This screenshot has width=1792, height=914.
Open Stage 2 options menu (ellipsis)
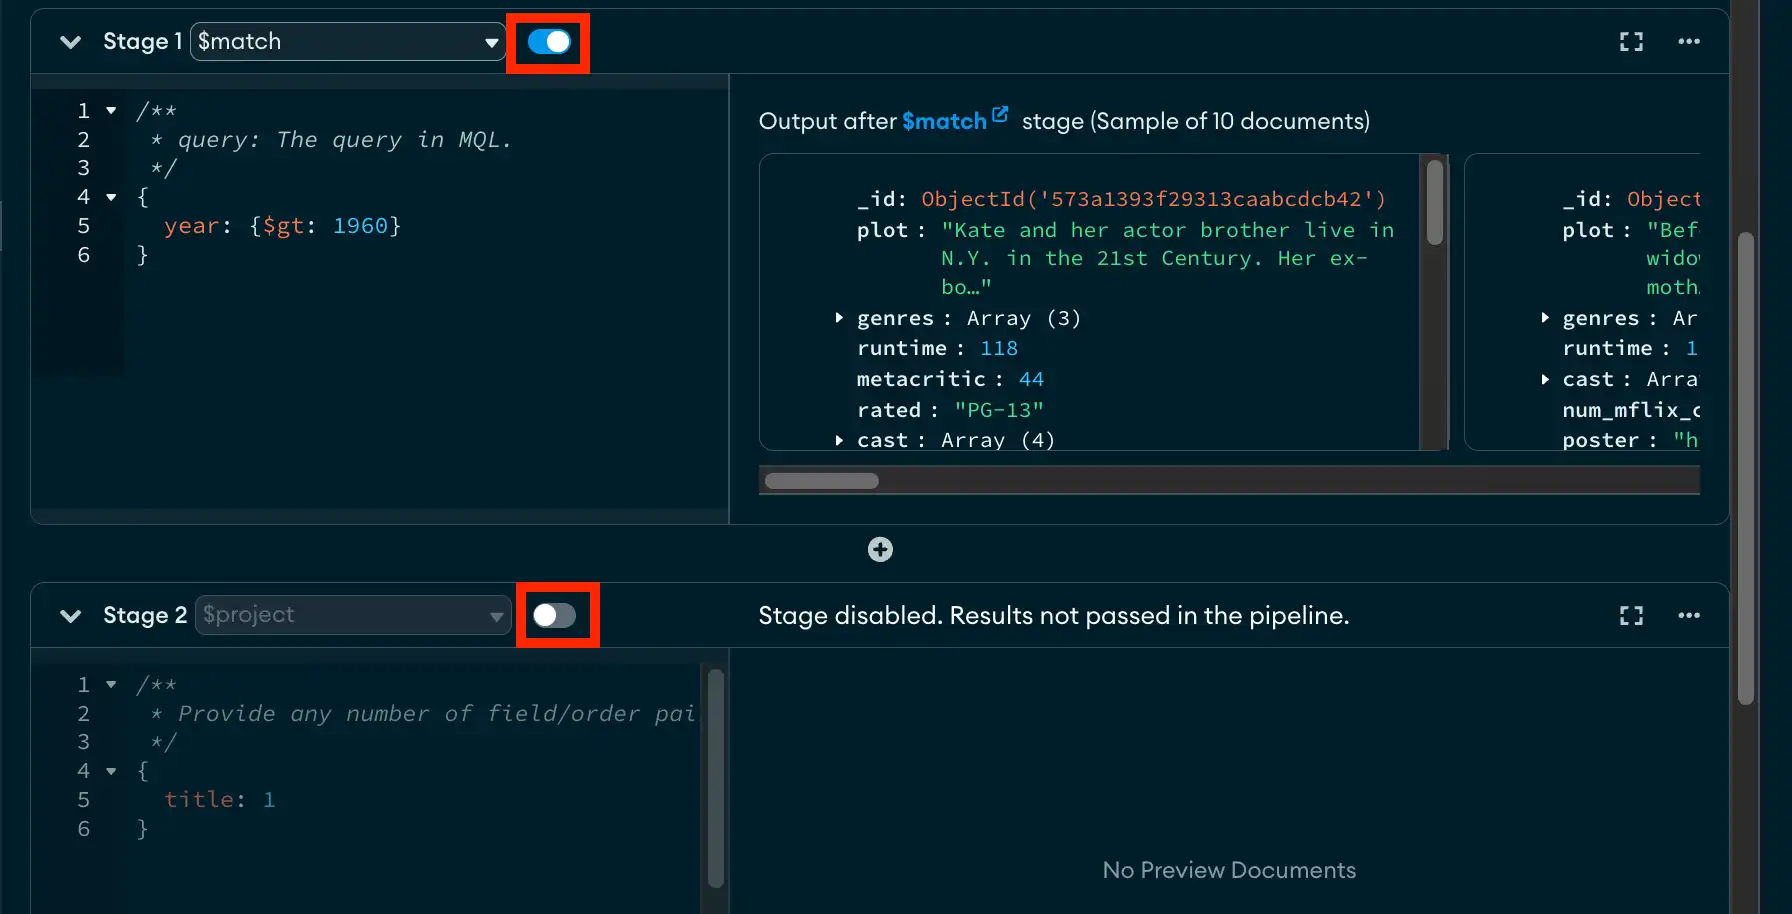pyautogui.click(x=1688, y=615)
